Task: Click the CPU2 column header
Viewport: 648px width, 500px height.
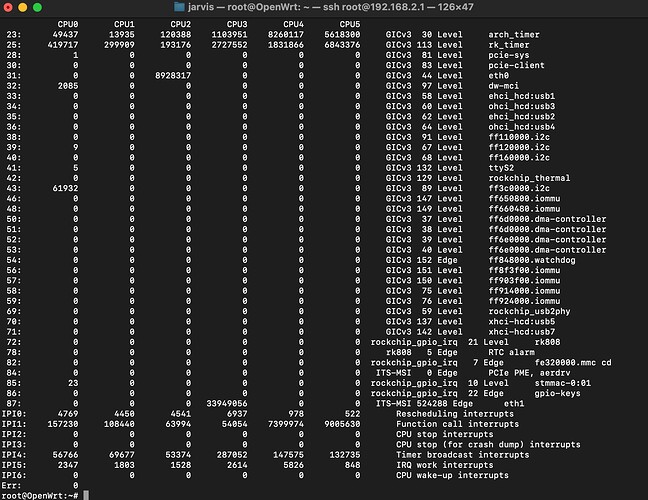Action: (x=181, y=24)
